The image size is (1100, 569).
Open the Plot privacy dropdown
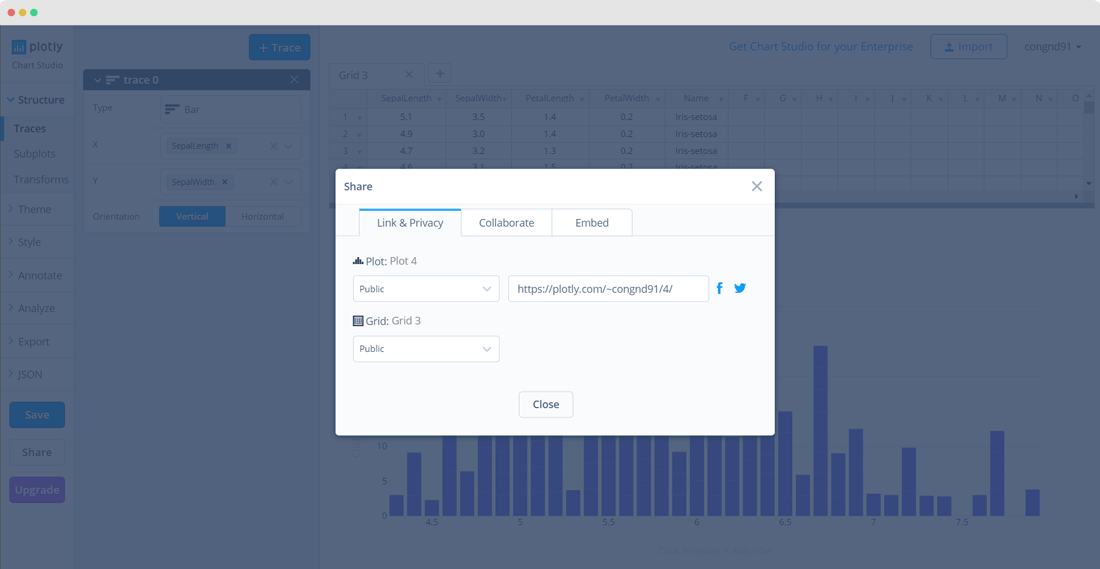[x=426, y=288]
